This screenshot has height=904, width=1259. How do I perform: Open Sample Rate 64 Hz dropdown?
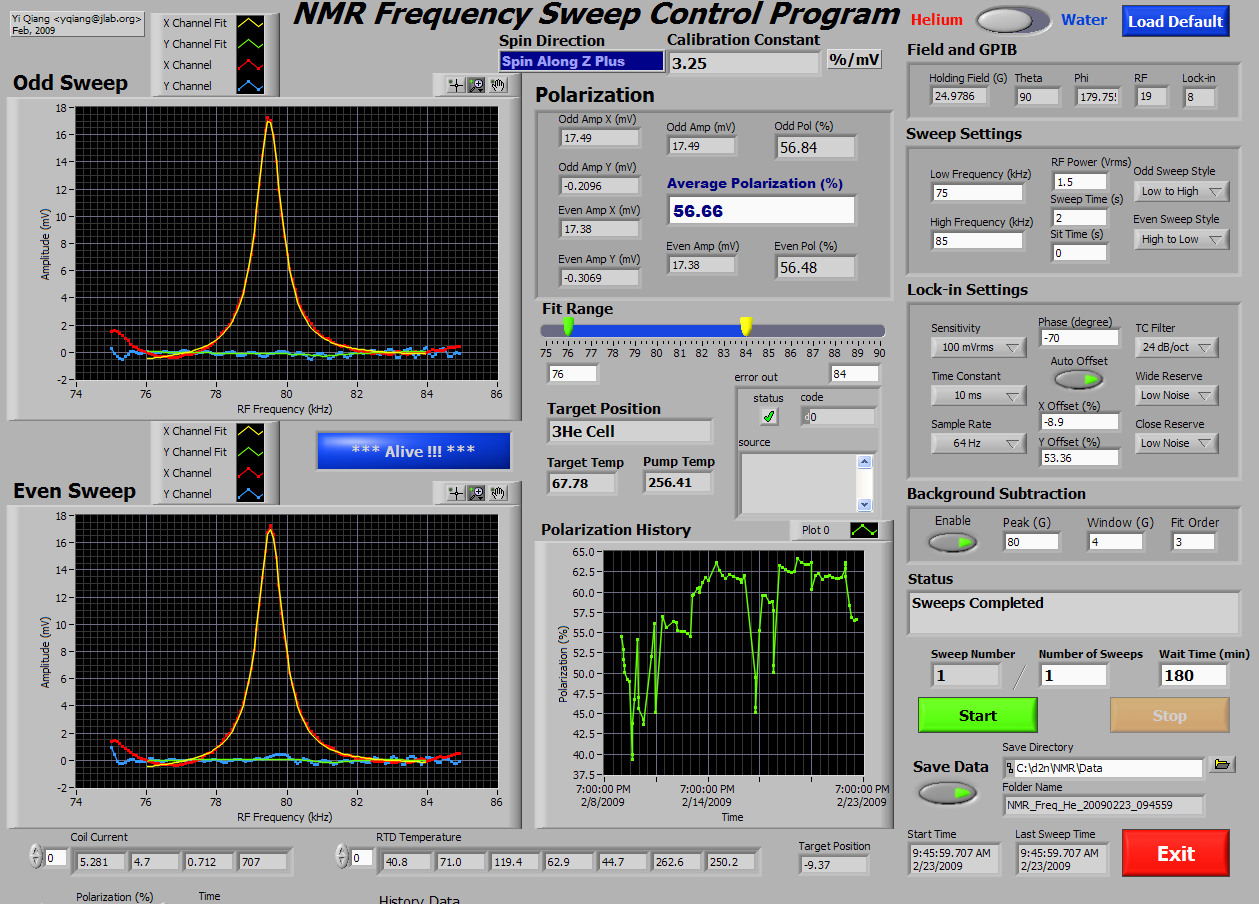(979, 443)
